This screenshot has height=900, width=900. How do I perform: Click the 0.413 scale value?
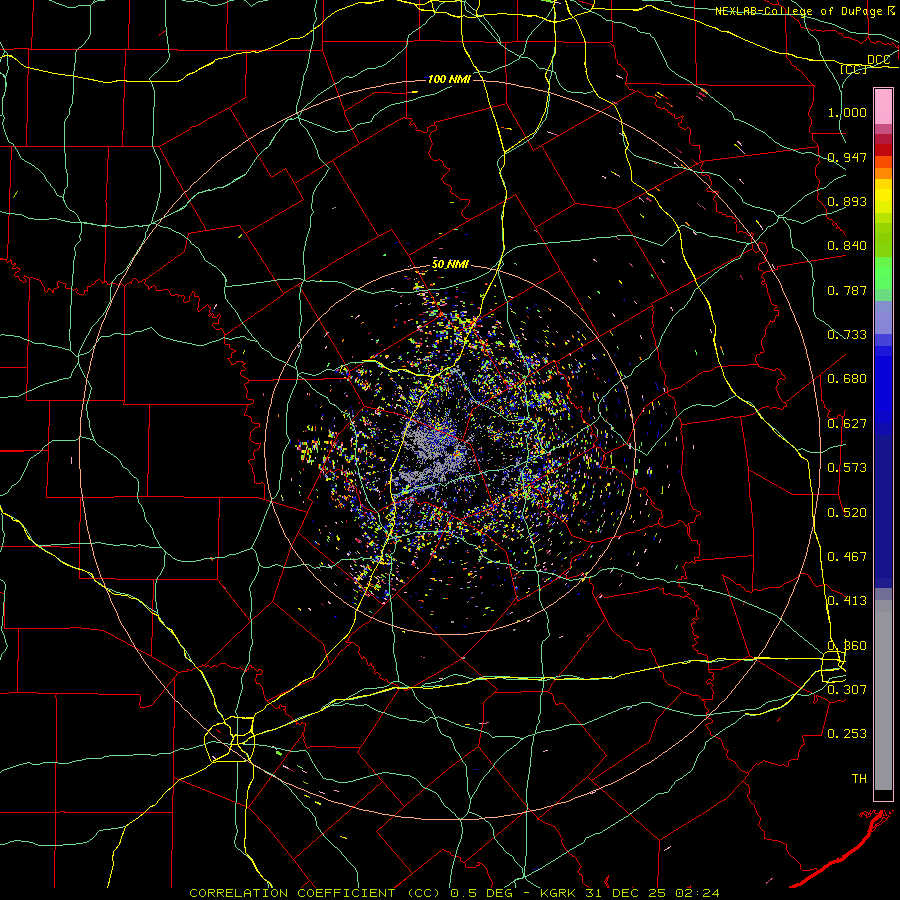(847, 601)
